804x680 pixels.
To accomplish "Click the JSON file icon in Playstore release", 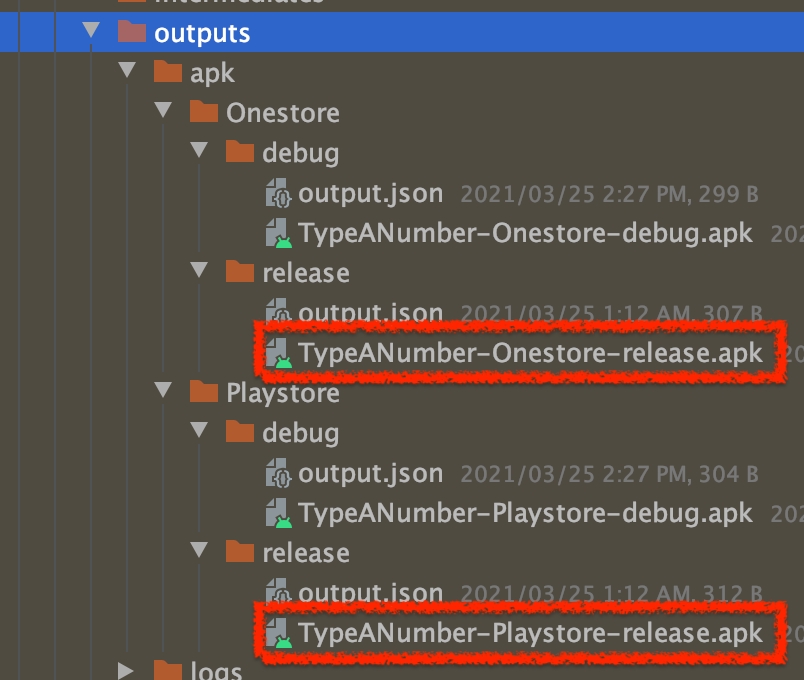I will tap(277, 593).
